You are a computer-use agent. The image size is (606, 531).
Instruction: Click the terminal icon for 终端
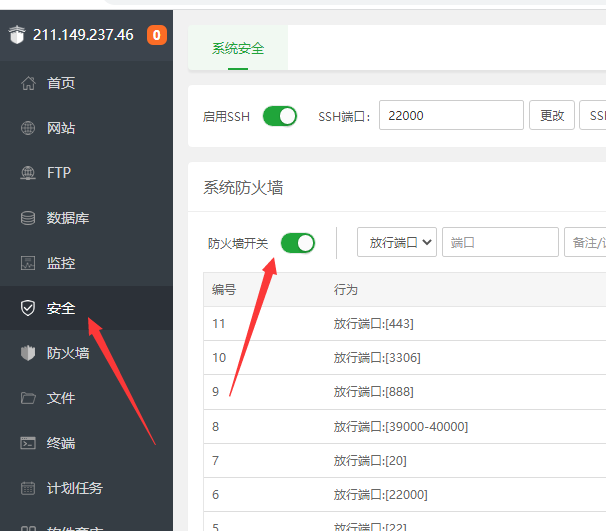pyautogui.click(x=28, y=443)
